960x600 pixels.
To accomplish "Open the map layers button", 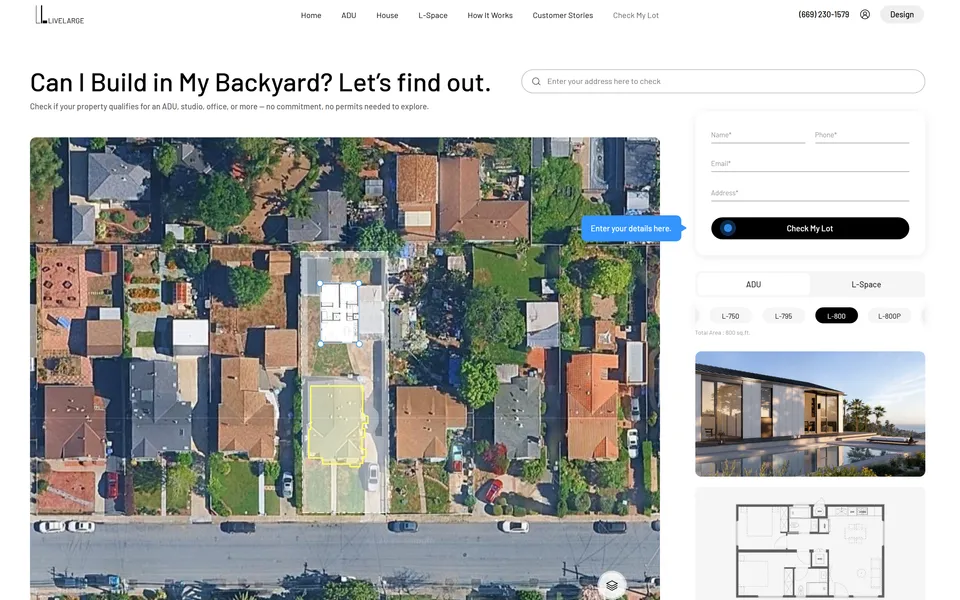I will click(x=611, y=585).
